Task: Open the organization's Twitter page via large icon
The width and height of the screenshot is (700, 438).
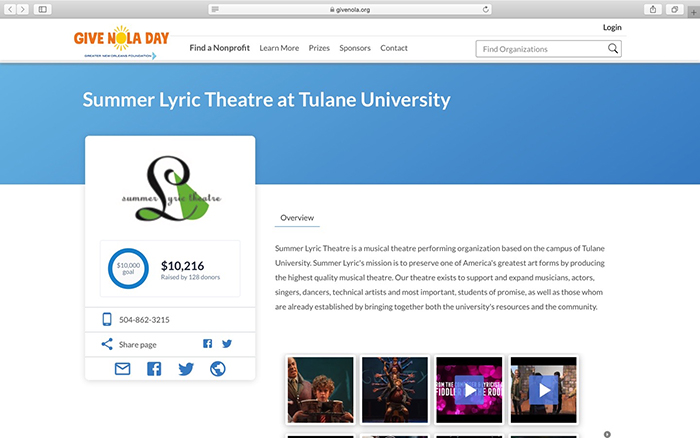Action: coord(186,369)
